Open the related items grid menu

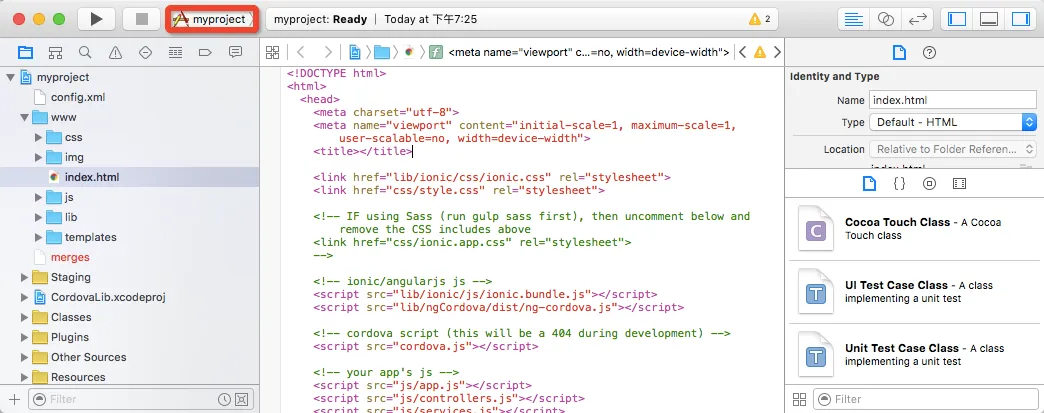coord(272,52)
